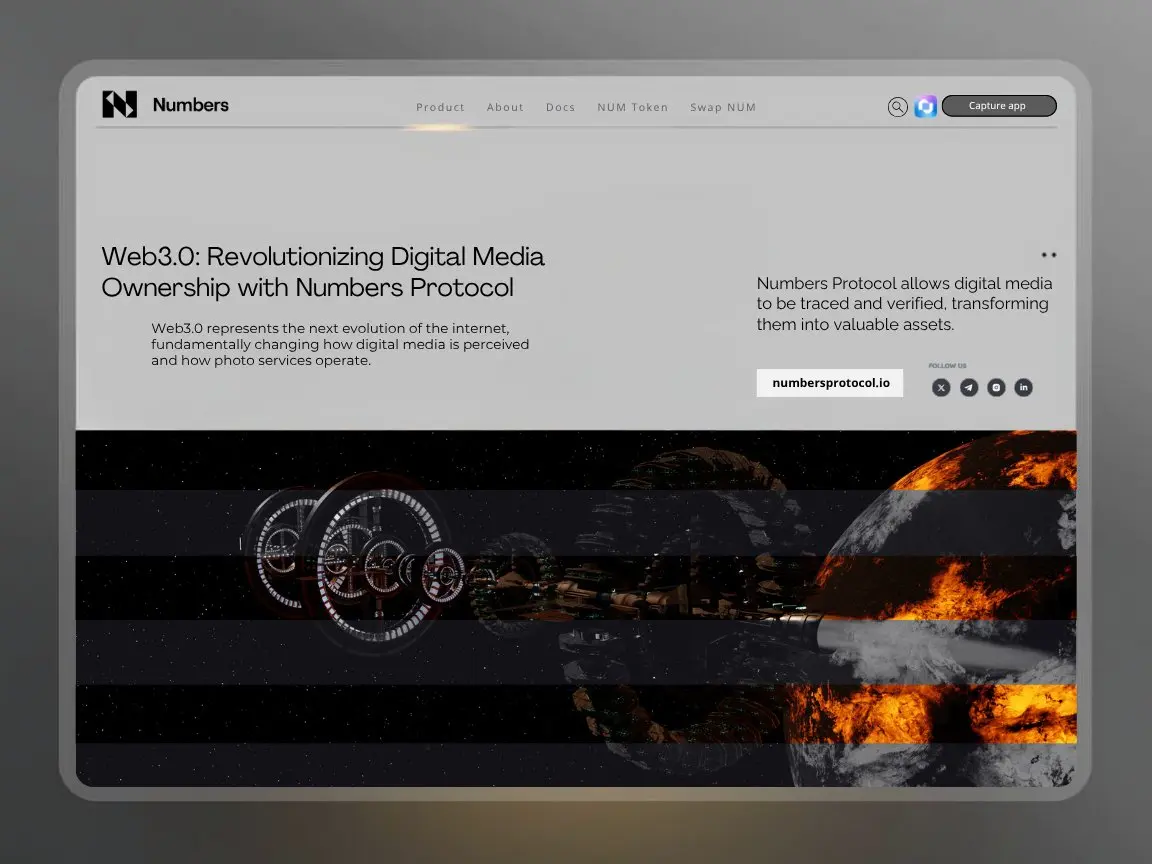Open the Instagram social icon

(996, 387)
